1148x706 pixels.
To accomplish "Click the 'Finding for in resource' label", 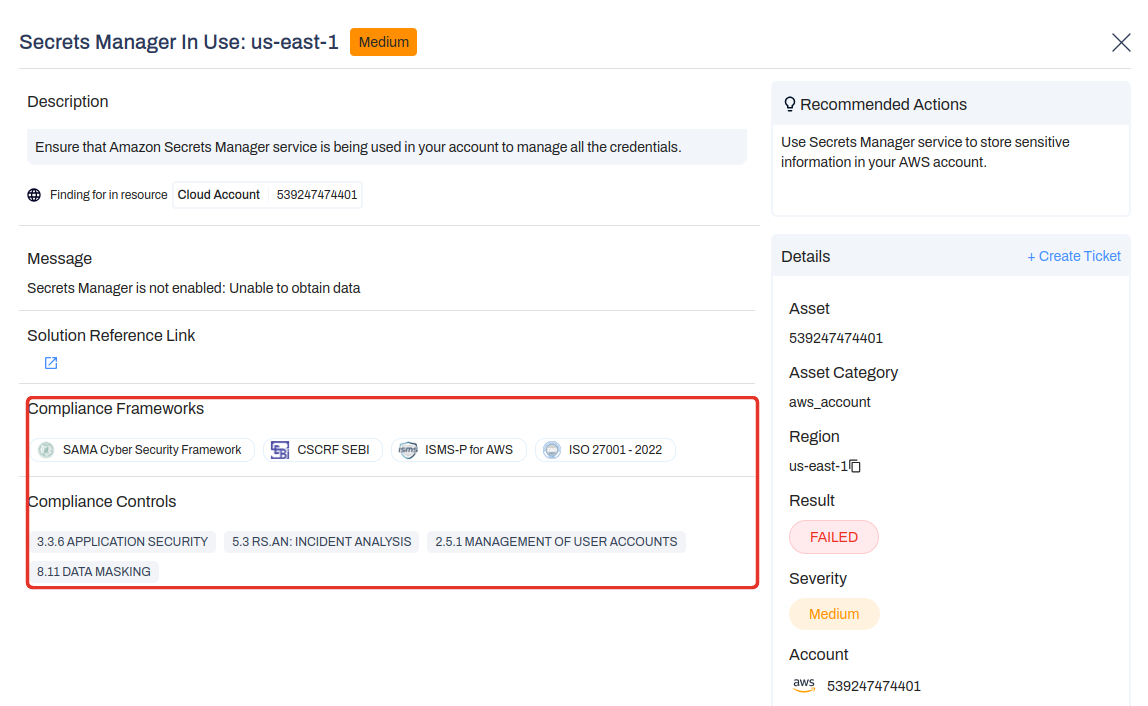I will 108,195.
